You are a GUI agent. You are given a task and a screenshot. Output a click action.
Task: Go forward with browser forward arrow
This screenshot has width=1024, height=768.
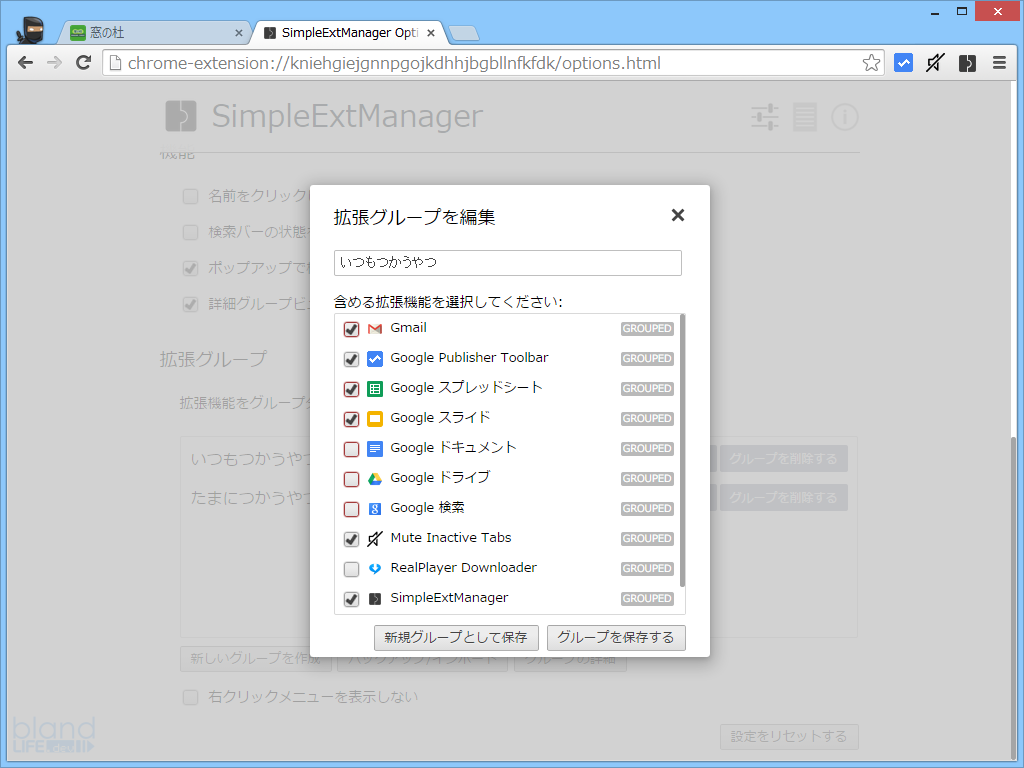54,63
